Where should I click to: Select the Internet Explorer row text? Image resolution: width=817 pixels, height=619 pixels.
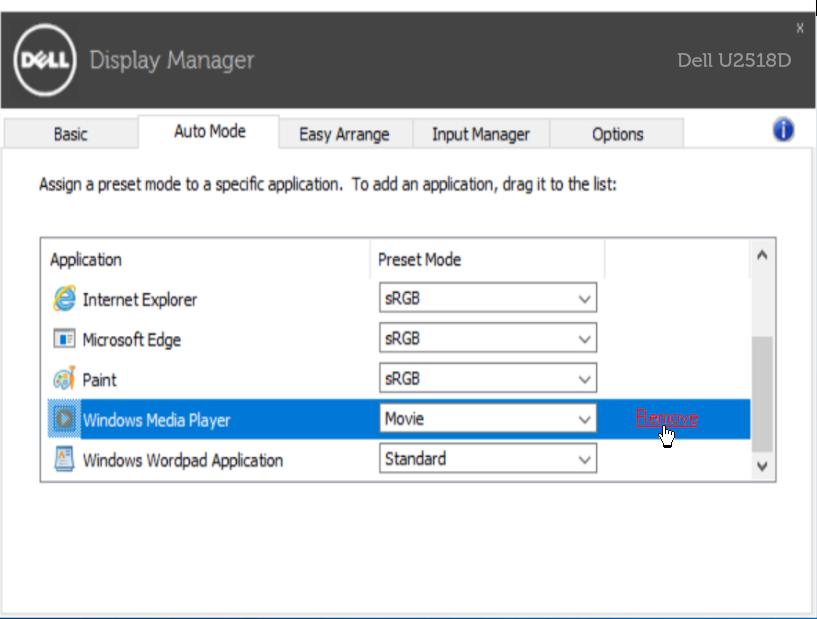140,300
